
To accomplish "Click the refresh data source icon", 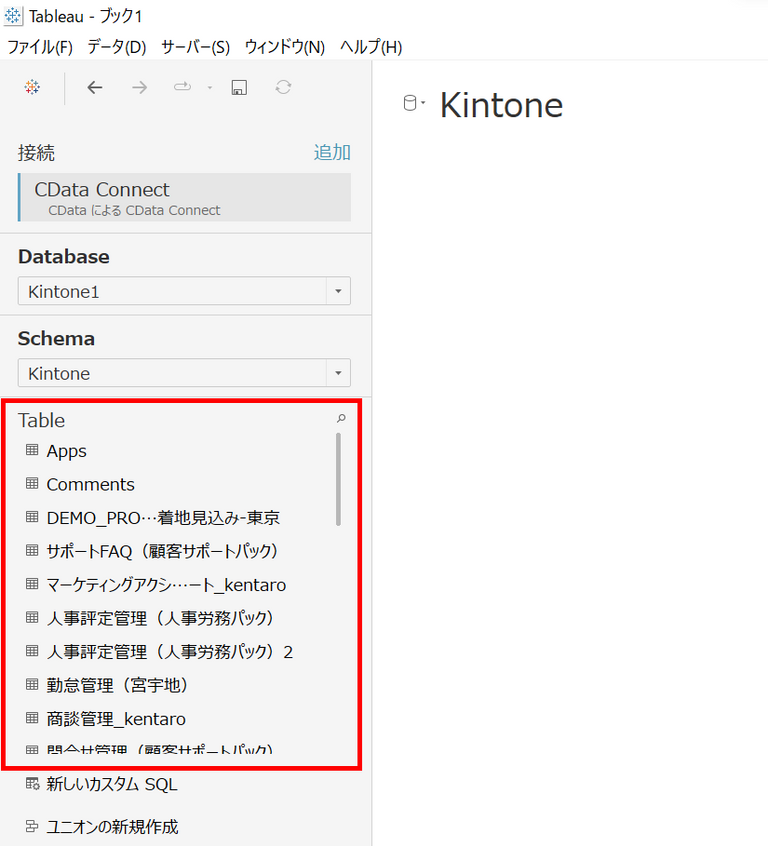I will (x=283, y=87).
